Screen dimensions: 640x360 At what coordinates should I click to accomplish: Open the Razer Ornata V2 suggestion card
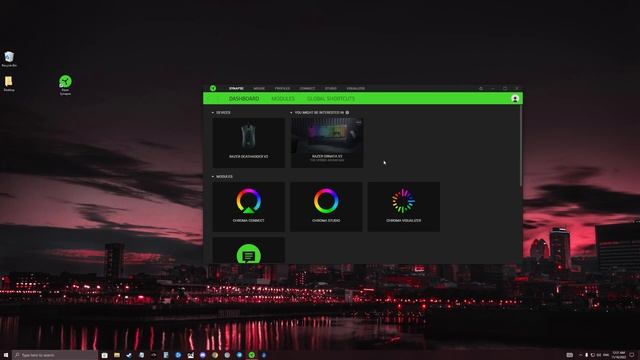tap(327, 143)
